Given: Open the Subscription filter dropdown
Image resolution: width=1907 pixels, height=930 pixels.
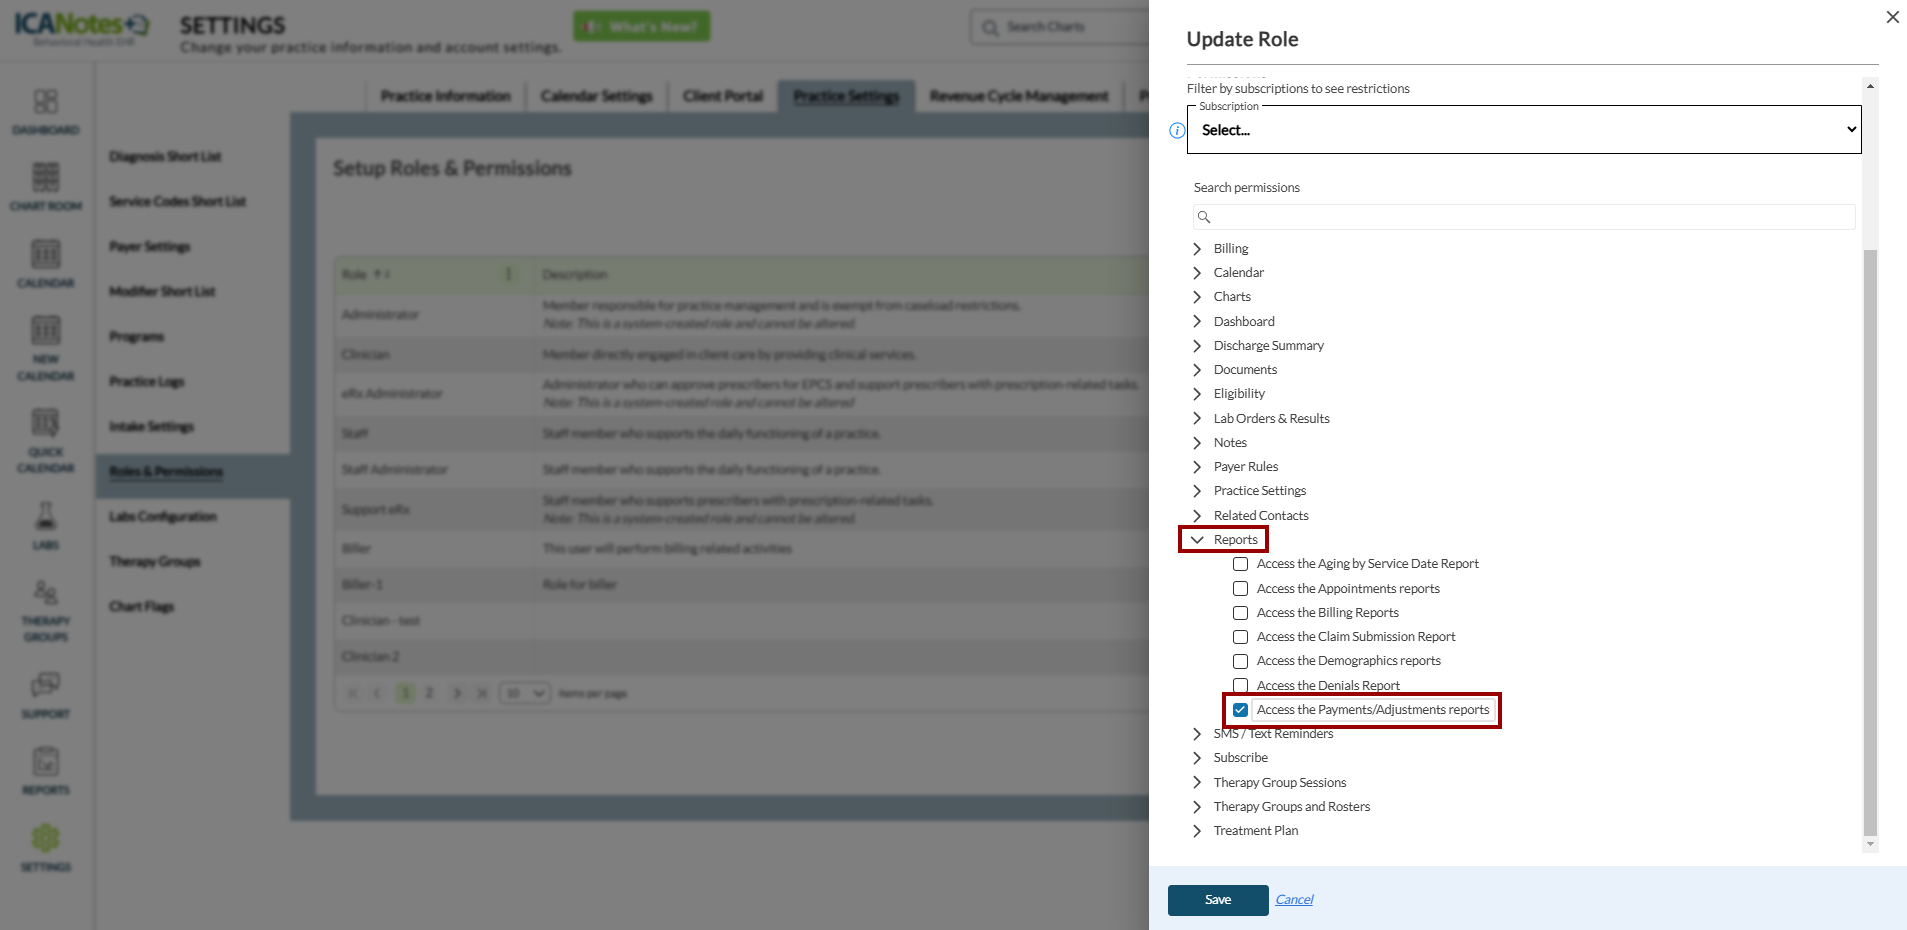Looking at the screenshot, I should click(1523, 130).
